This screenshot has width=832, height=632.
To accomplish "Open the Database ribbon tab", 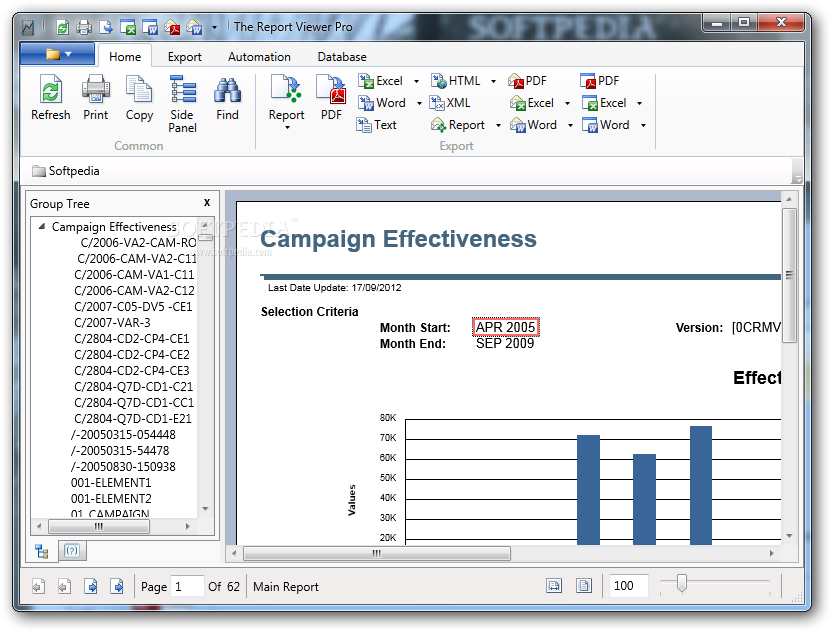I will (x=342, y=57).
